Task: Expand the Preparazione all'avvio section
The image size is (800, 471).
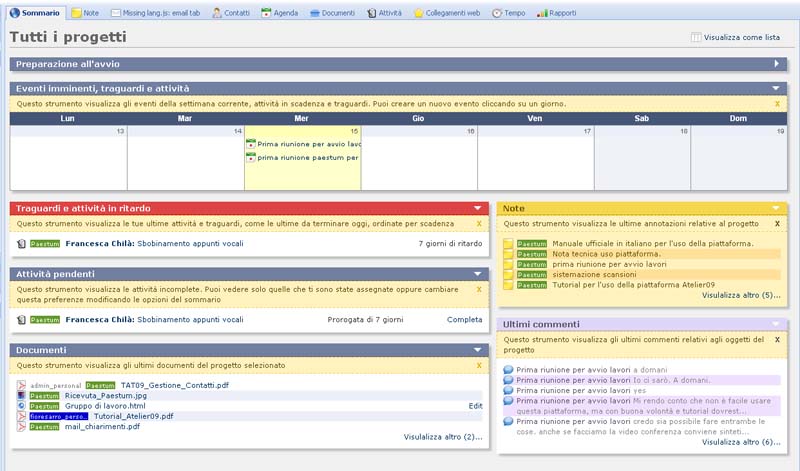Action: point(776,64)
